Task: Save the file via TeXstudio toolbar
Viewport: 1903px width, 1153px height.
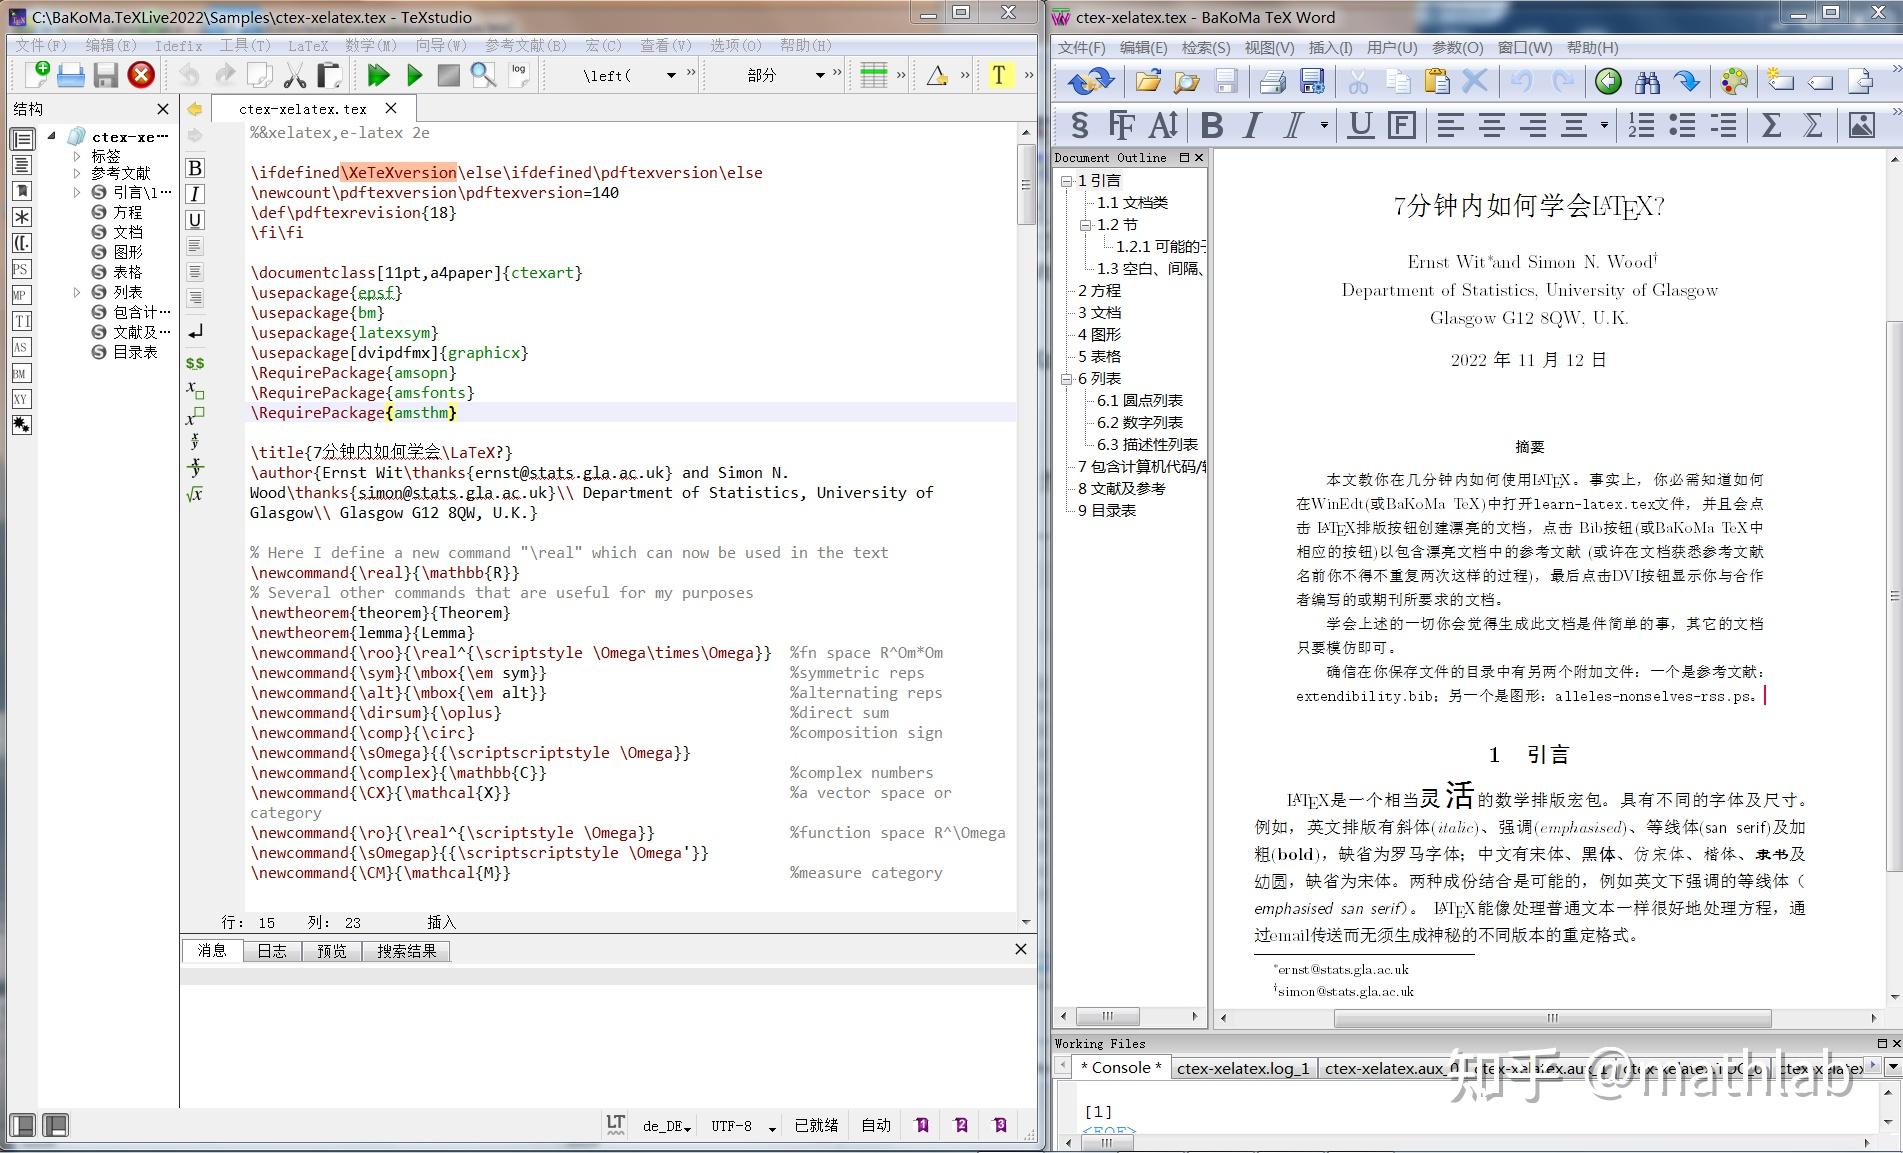Action: (106, 74)
